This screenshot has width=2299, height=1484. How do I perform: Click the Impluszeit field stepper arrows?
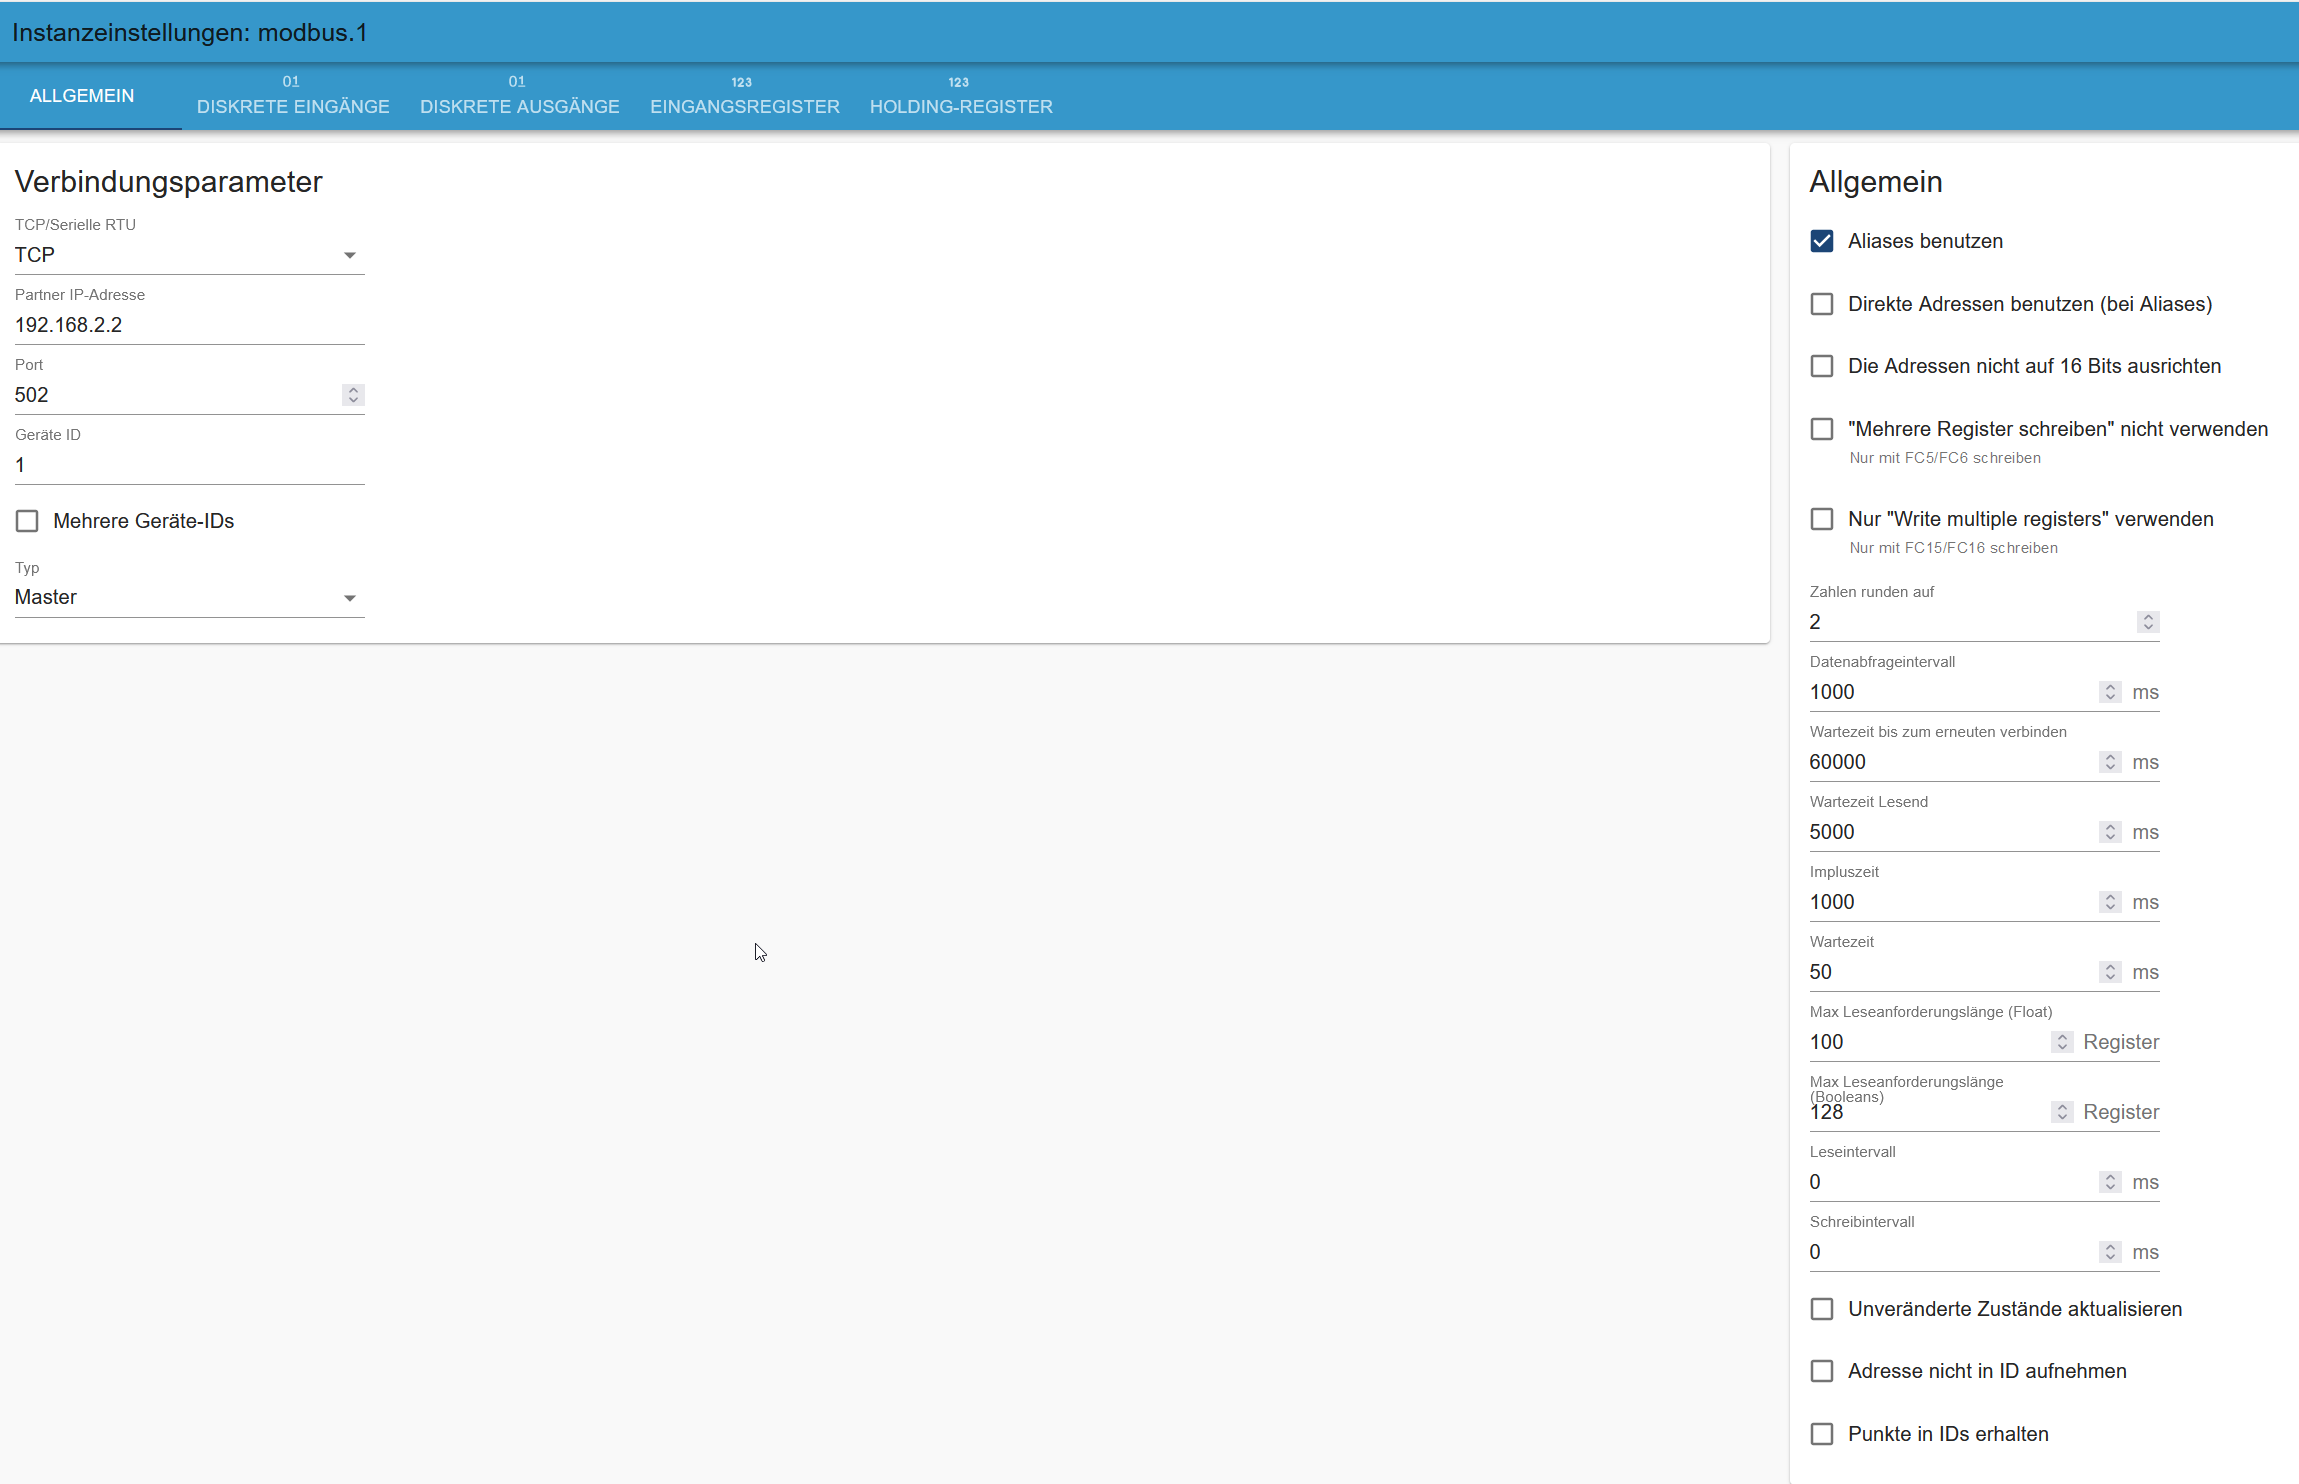tap(2109, 902)
